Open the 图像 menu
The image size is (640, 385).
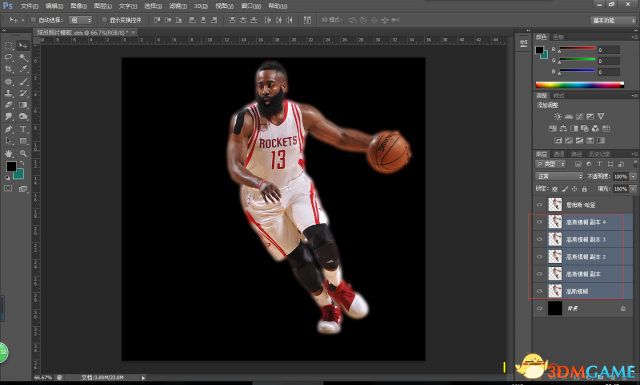coord(78,6)
